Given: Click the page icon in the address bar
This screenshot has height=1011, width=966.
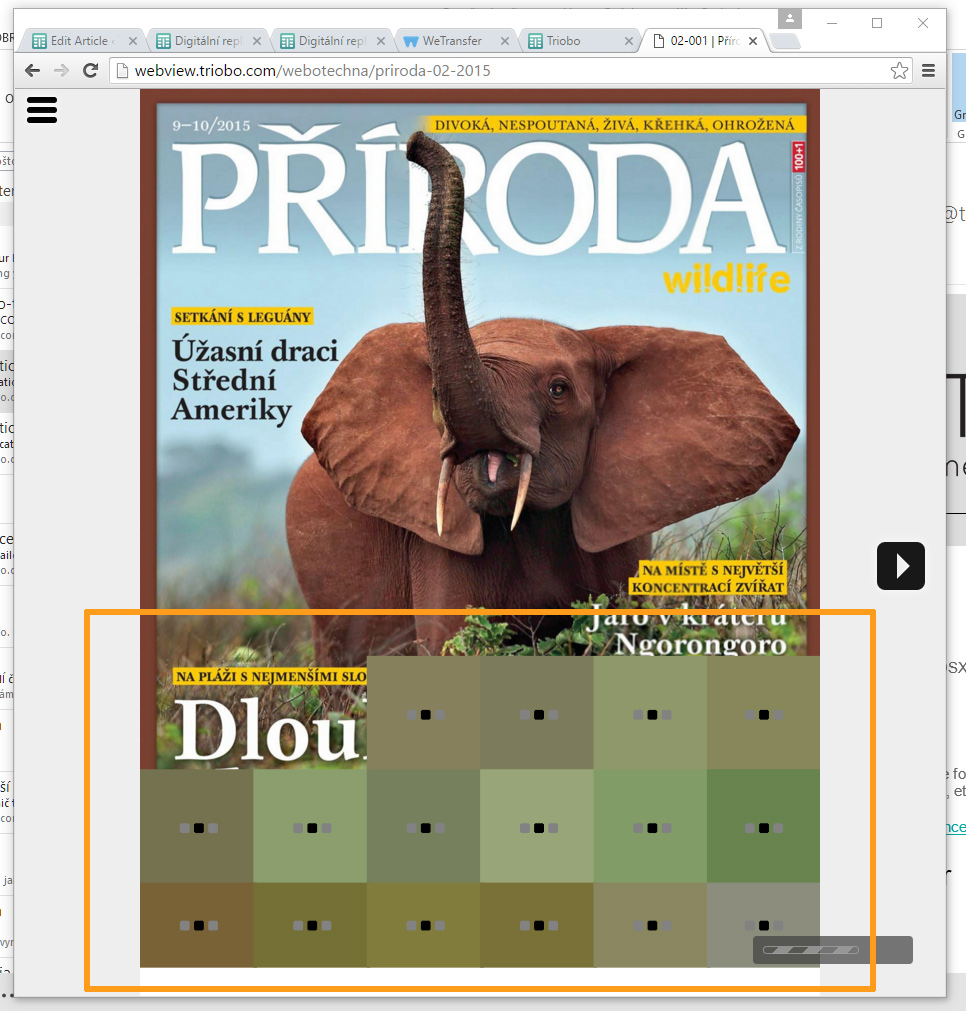Looking at the screenshot, I should 122,70.
